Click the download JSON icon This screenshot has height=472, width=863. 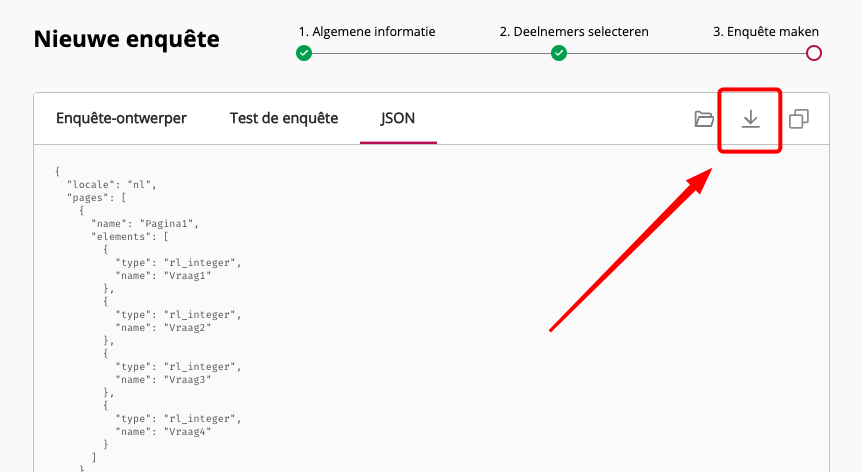tap(750, 119)
